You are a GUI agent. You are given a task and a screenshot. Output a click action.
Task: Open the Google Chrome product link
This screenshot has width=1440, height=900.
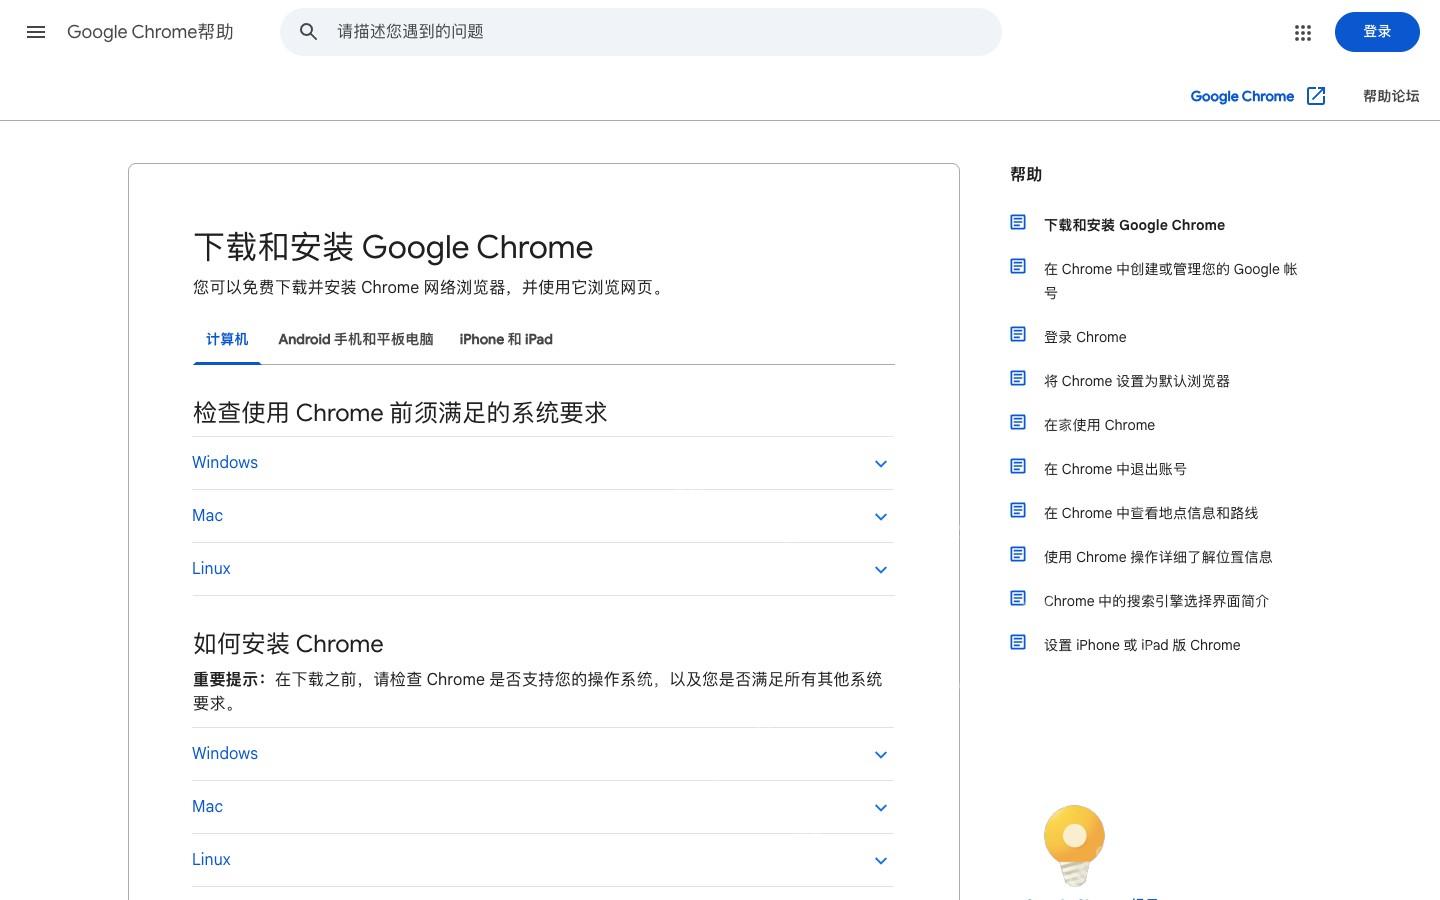click(1242, 96)
